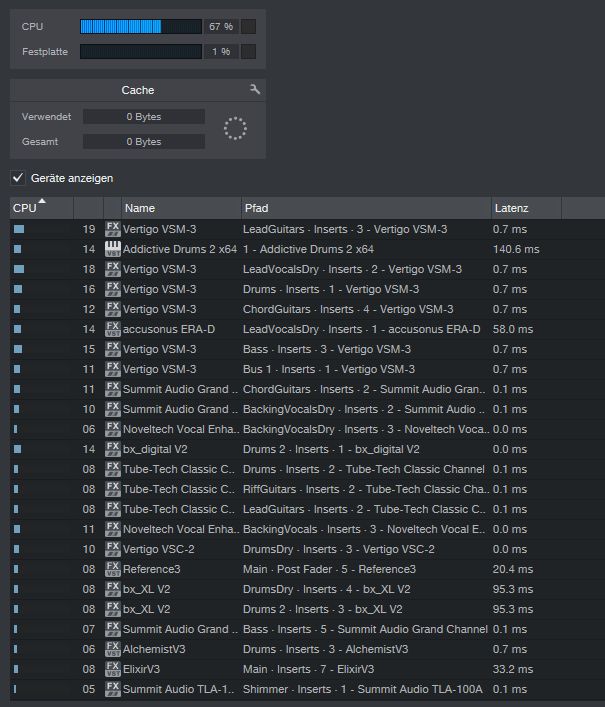Image resolution: width=605 pixels, height=707 pixels.
Task: Click FX icon of LeadGuitars Tube-Tech Classic
Action: [113, 509]
